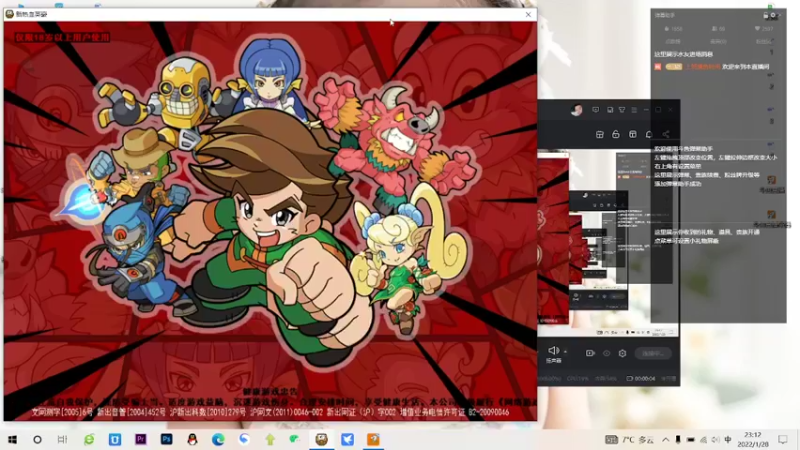The height and width of the screenshot is (450, 800).
Task: Open the Windows notification center
Action: (x=783, y=439)
